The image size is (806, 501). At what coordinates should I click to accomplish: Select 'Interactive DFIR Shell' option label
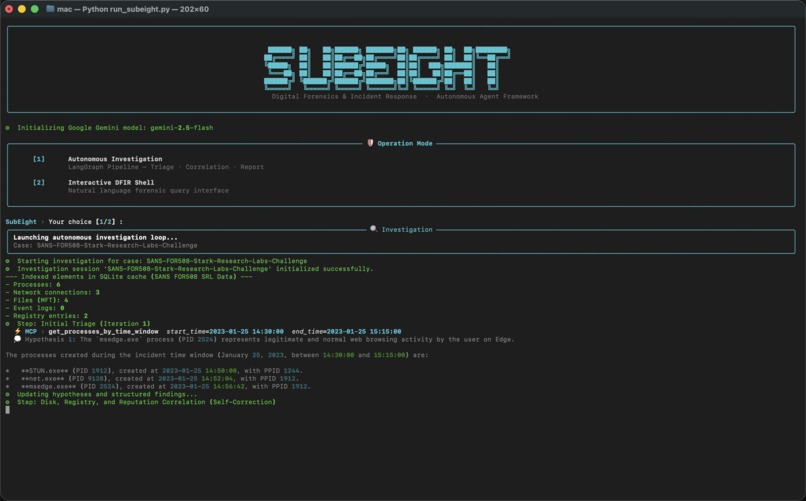[111, 182]
